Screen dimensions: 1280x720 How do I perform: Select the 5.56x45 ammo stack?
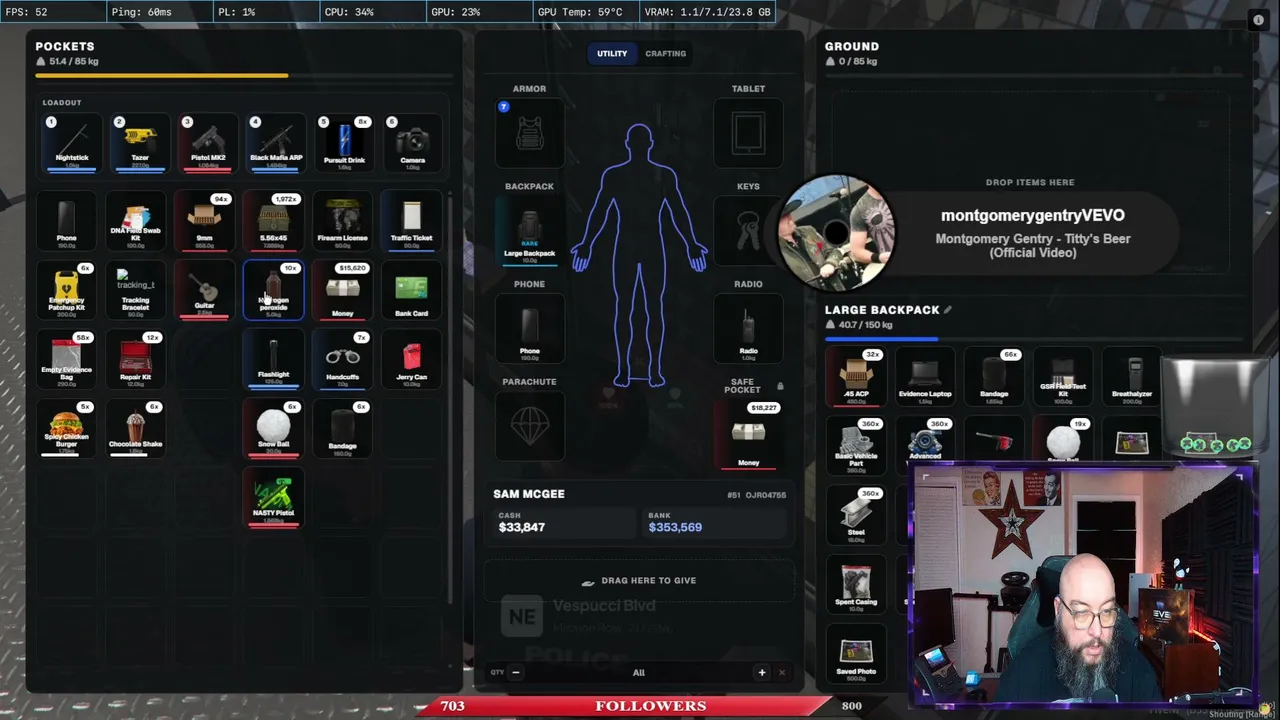click(273, 222)
